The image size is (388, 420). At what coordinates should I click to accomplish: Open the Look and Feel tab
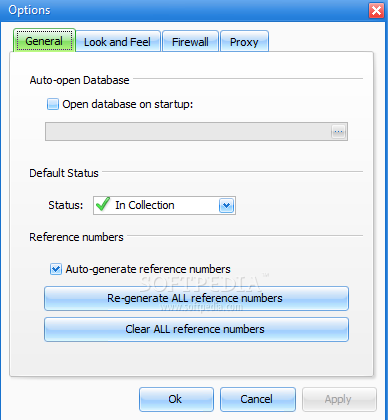click(x=118, y=42)
